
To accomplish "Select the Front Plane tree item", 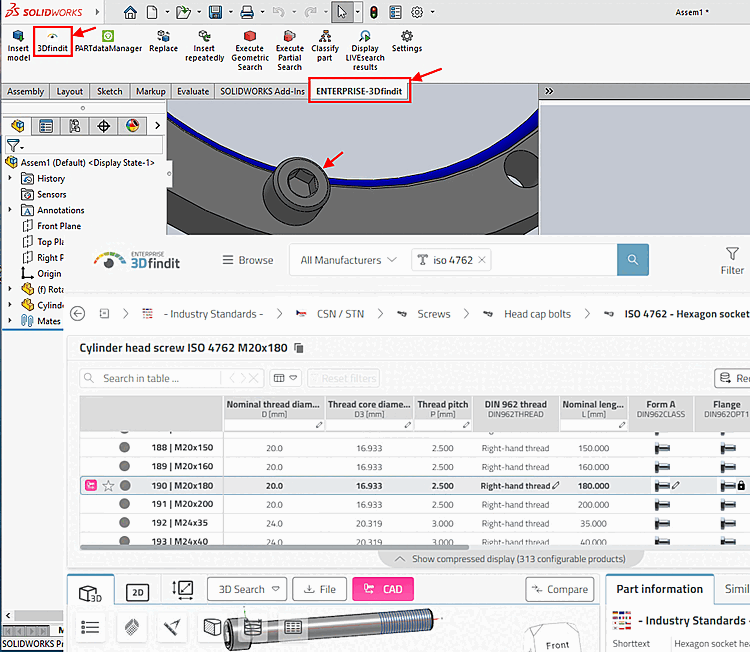I will 52,225.
